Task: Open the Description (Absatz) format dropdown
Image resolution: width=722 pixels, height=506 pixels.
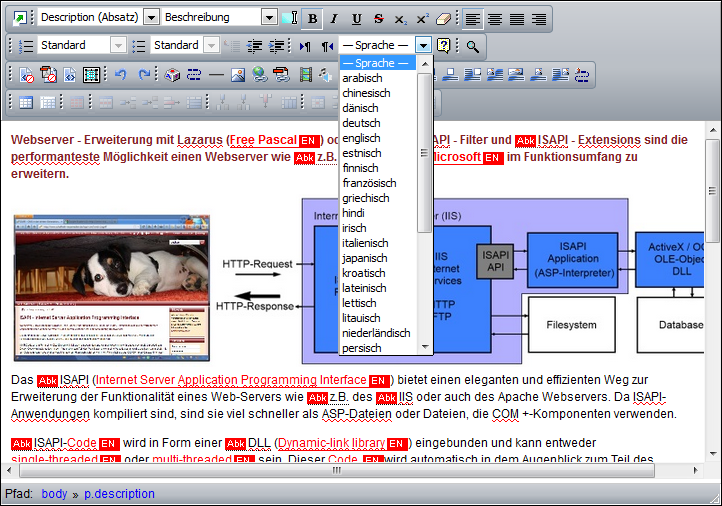Action: click(x=151, y=17)
